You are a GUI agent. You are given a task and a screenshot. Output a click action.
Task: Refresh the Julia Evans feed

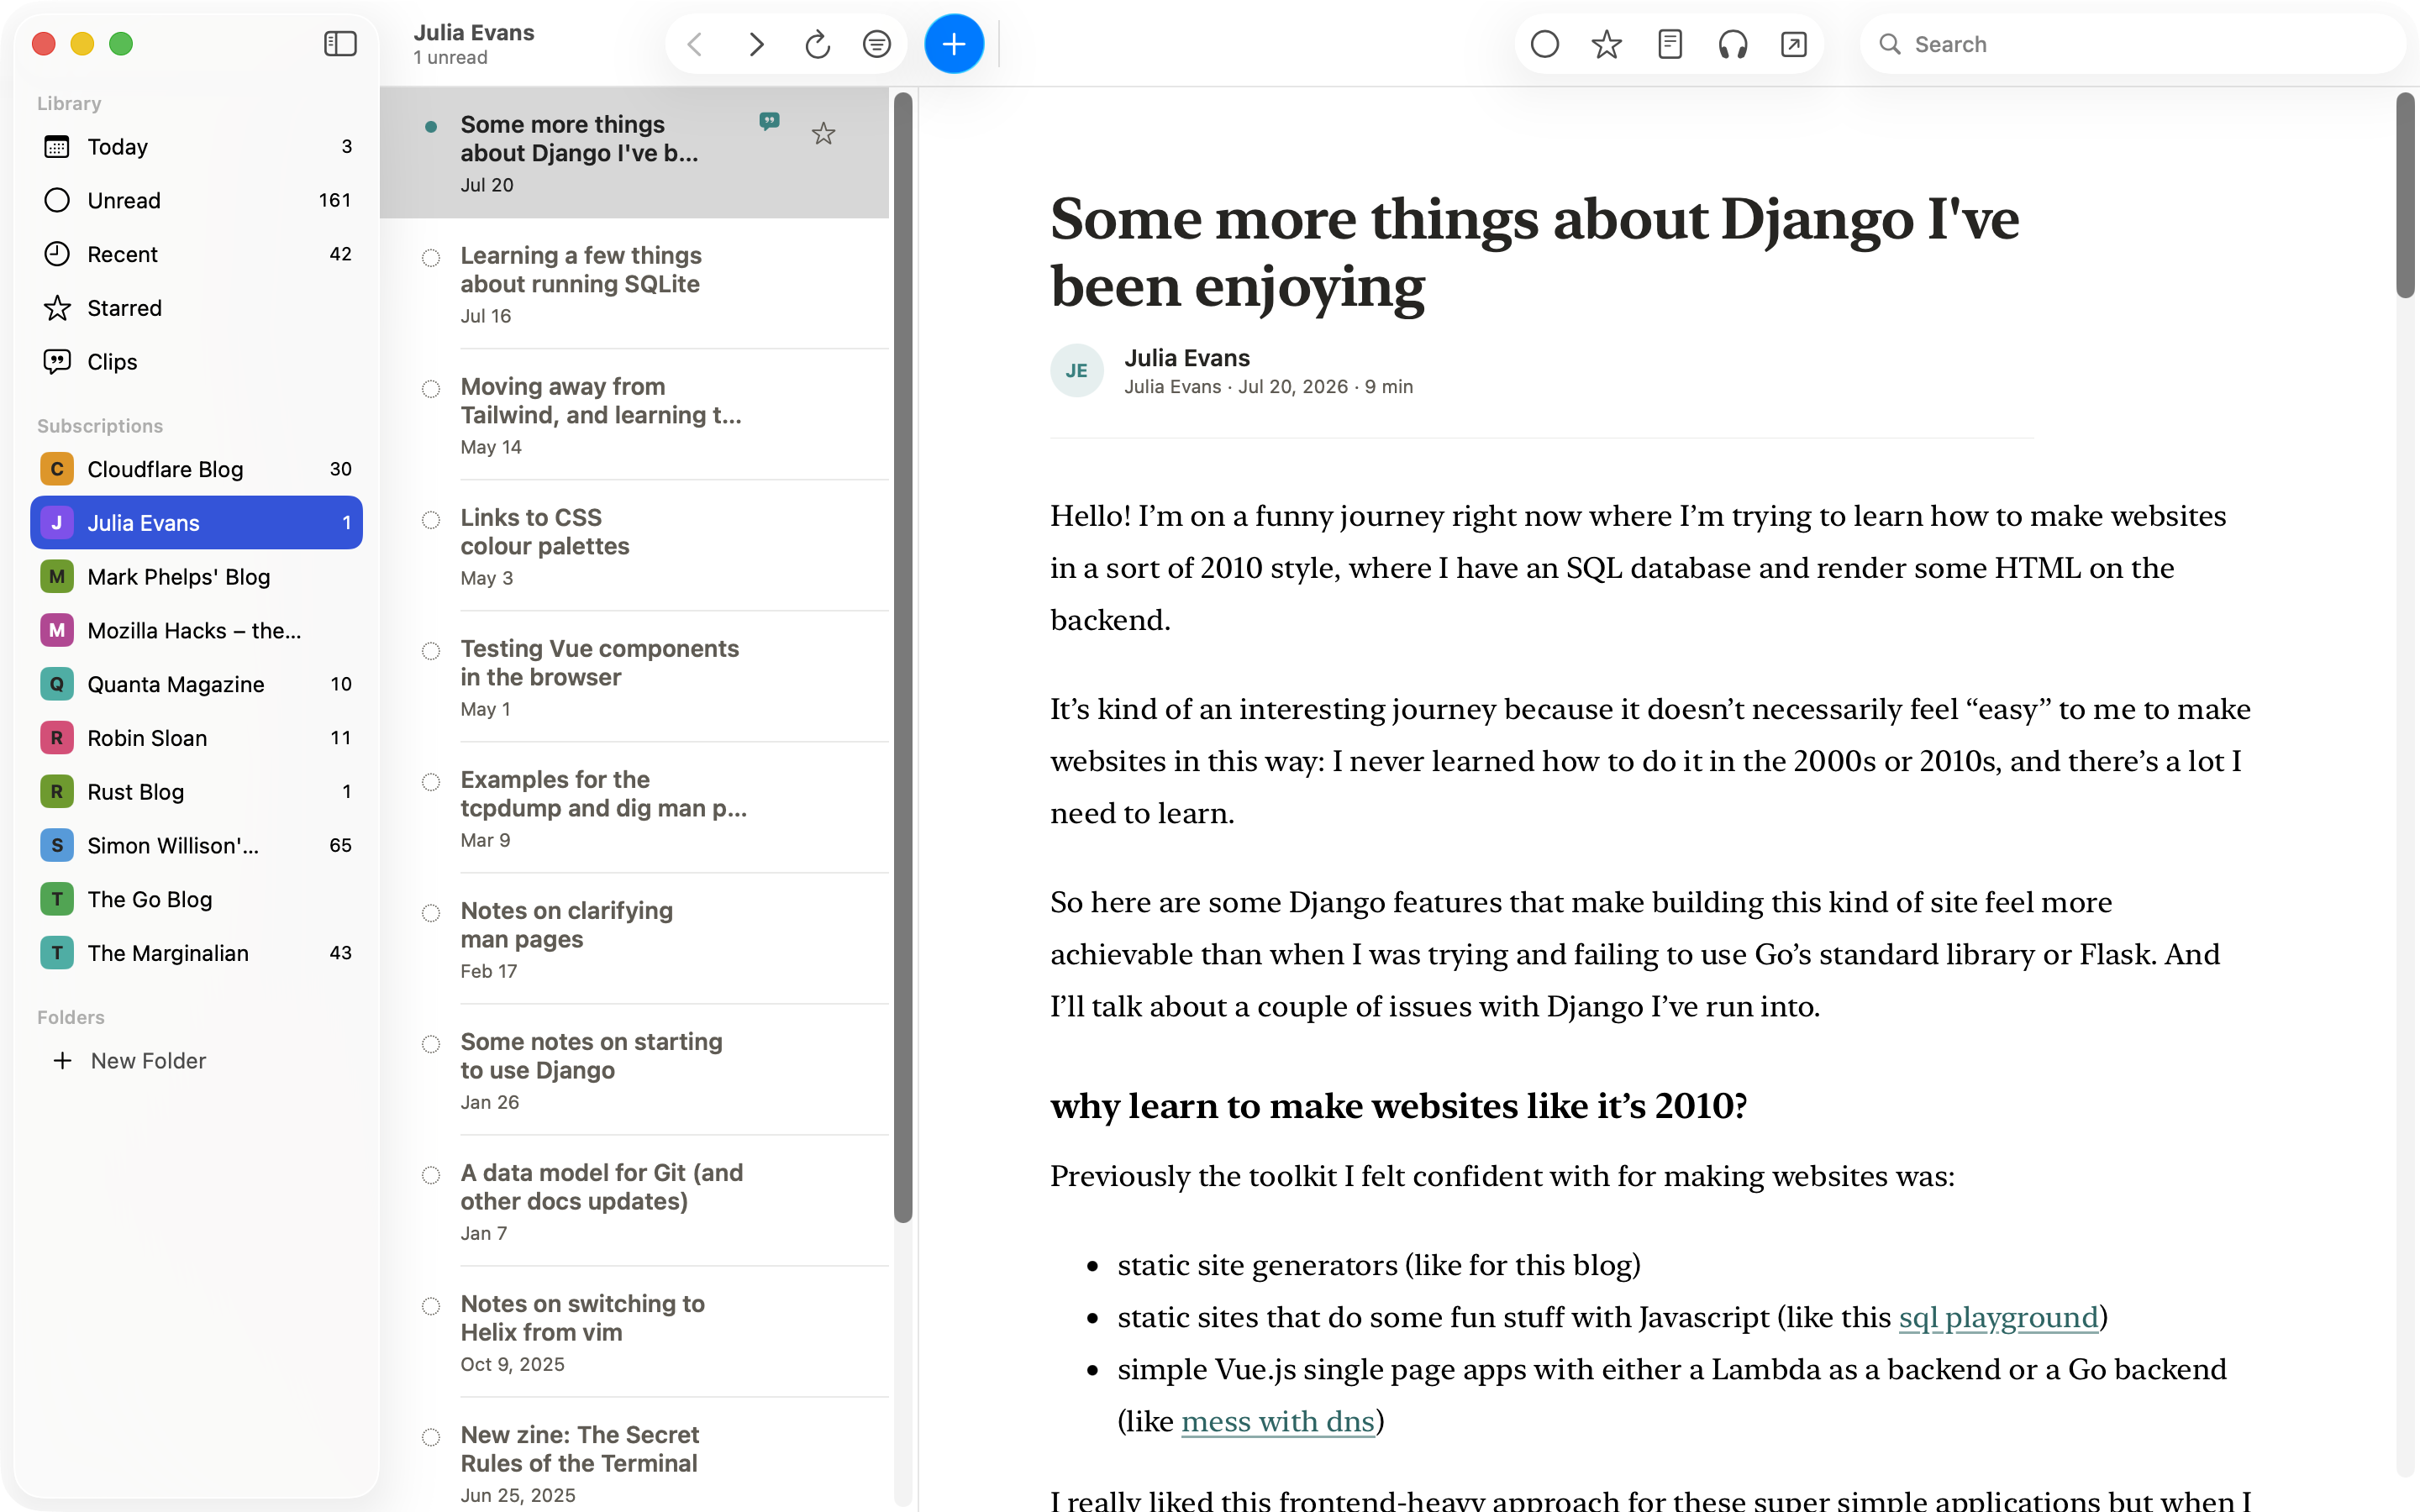[x=817, y=44]
